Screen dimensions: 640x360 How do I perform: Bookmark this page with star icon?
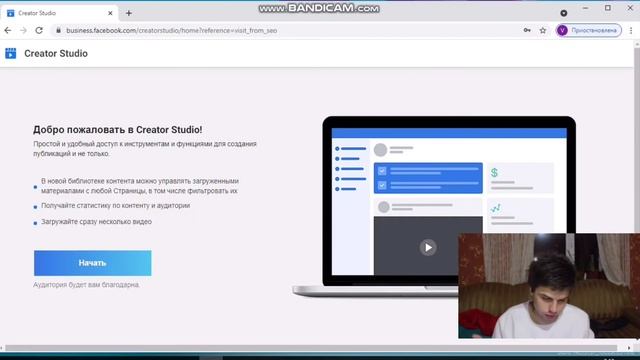click(543, 30)
